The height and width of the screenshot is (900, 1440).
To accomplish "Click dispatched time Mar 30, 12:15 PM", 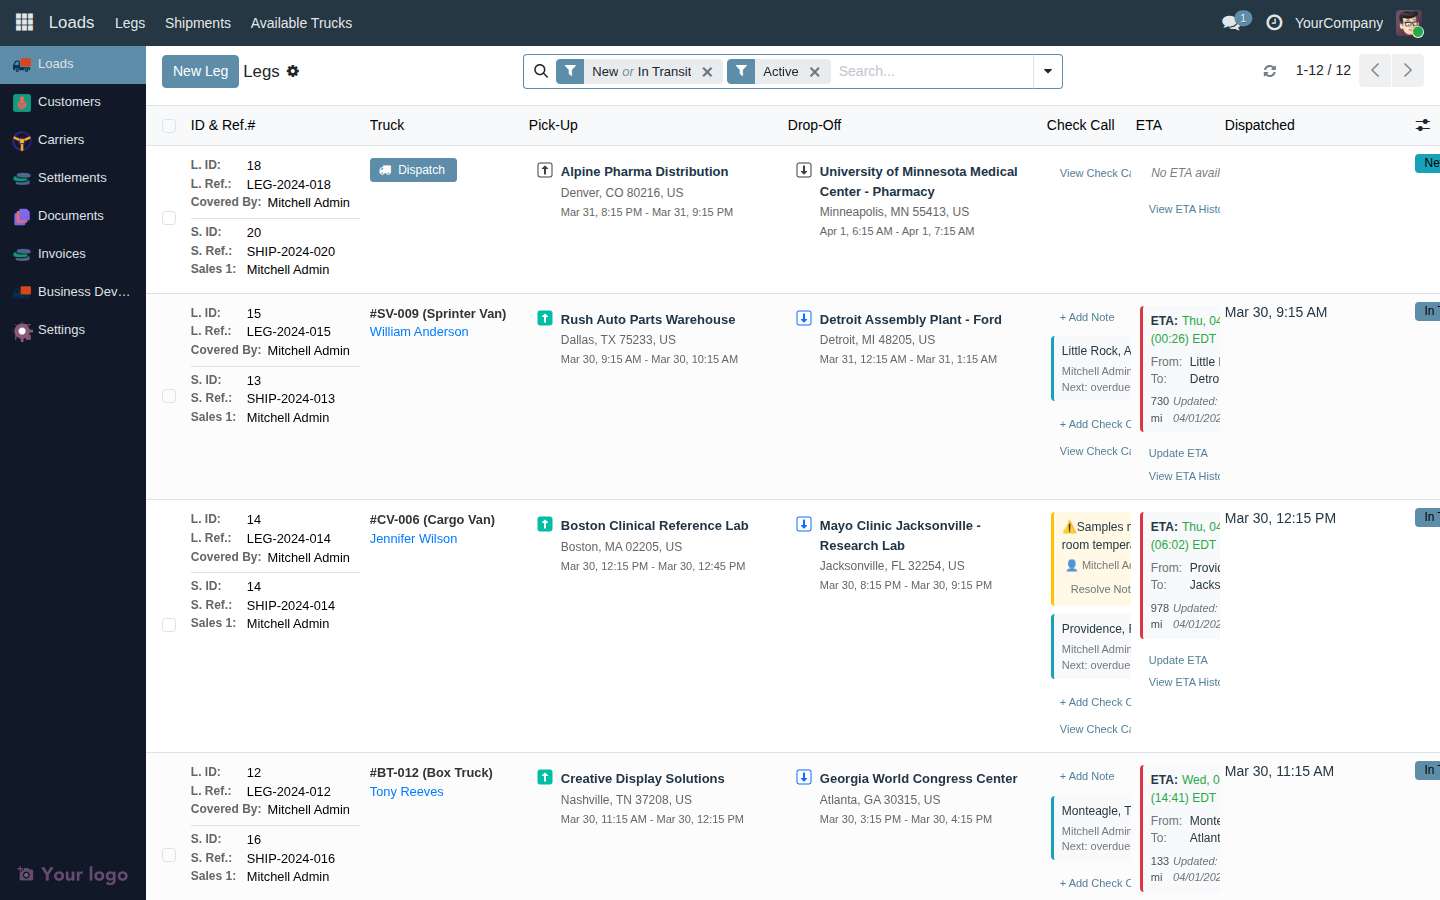I will [1280, 518].
